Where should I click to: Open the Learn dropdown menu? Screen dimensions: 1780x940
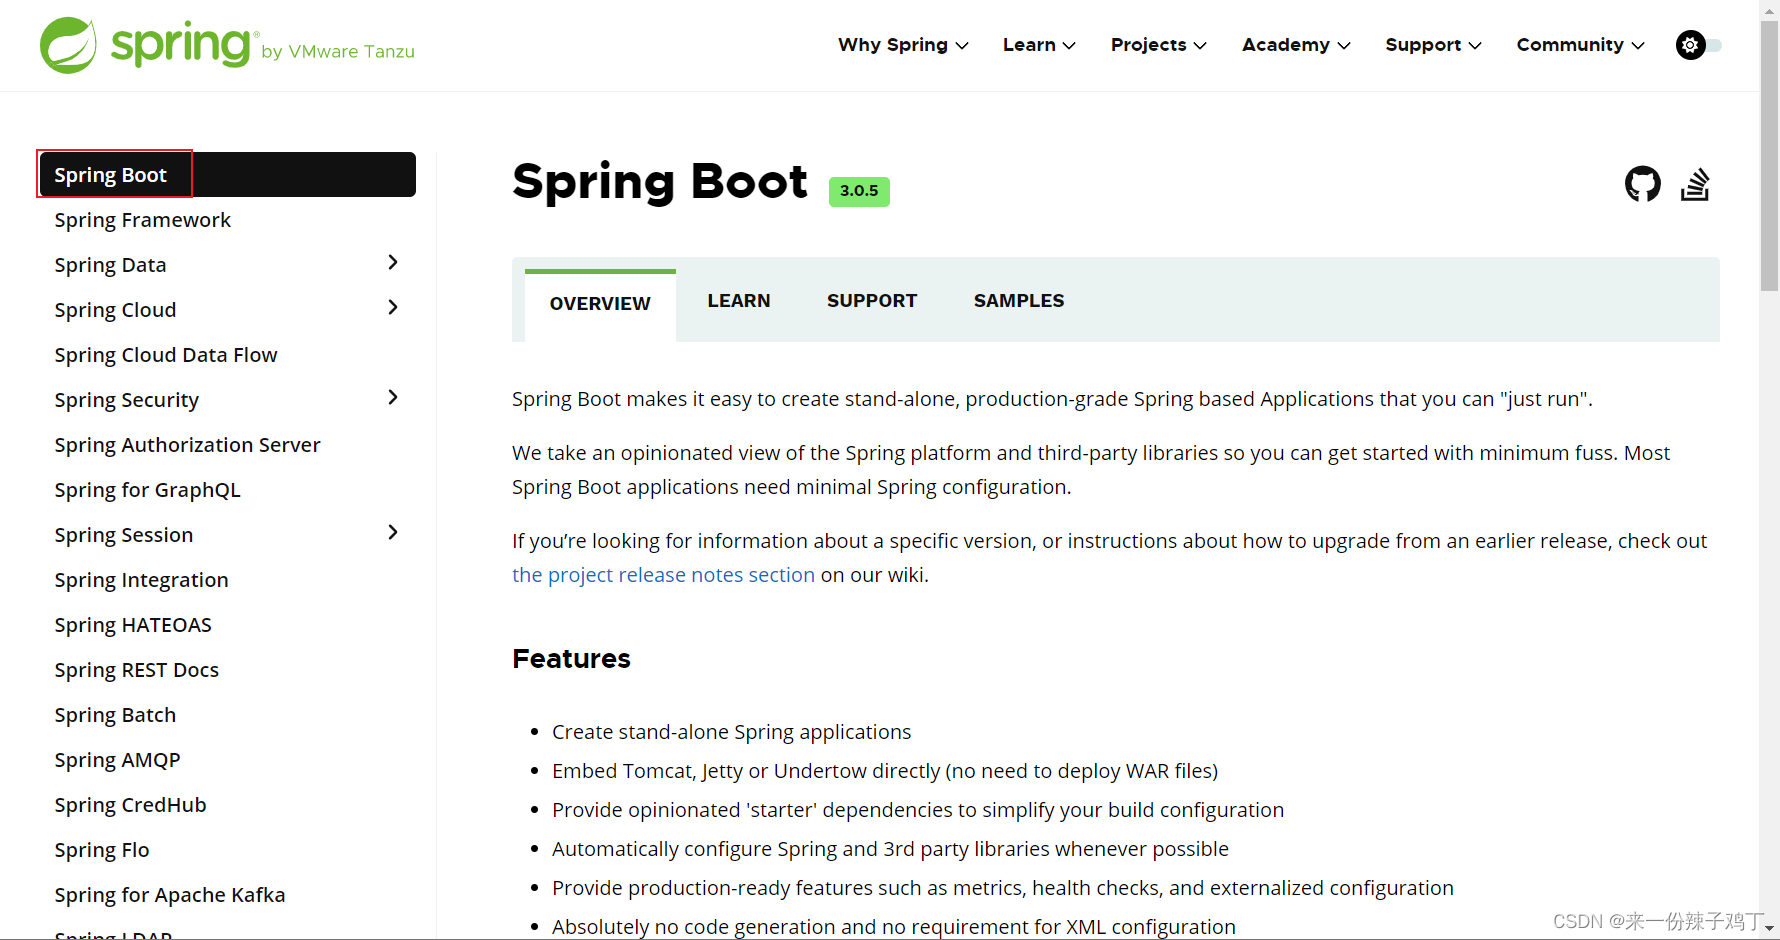tap(1039, 45)
